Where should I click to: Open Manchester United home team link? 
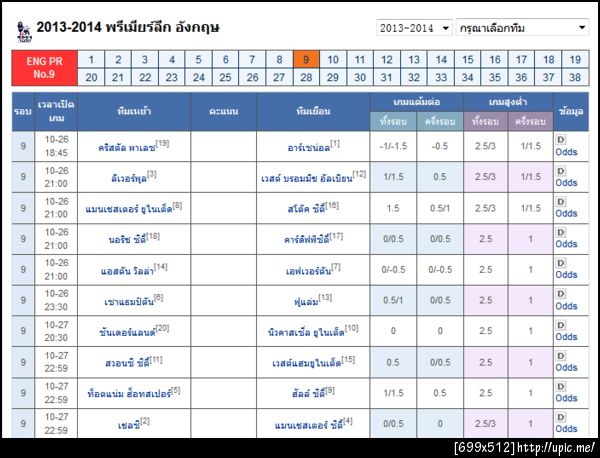(129, 209)
